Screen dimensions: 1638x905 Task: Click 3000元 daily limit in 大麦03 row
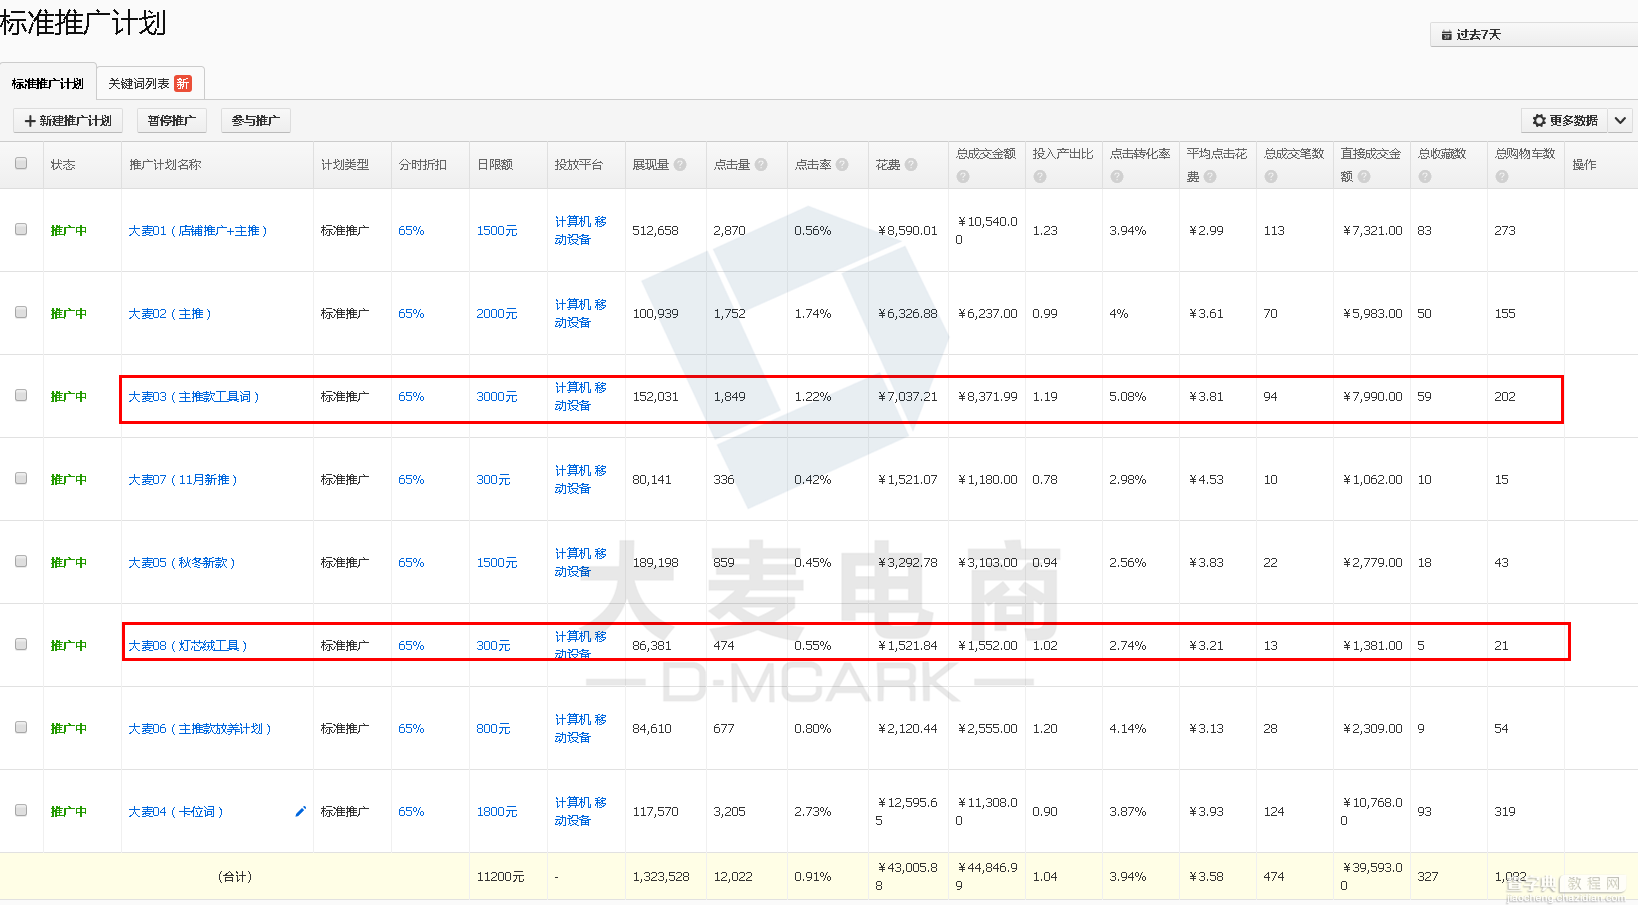(x=497, y=397)
